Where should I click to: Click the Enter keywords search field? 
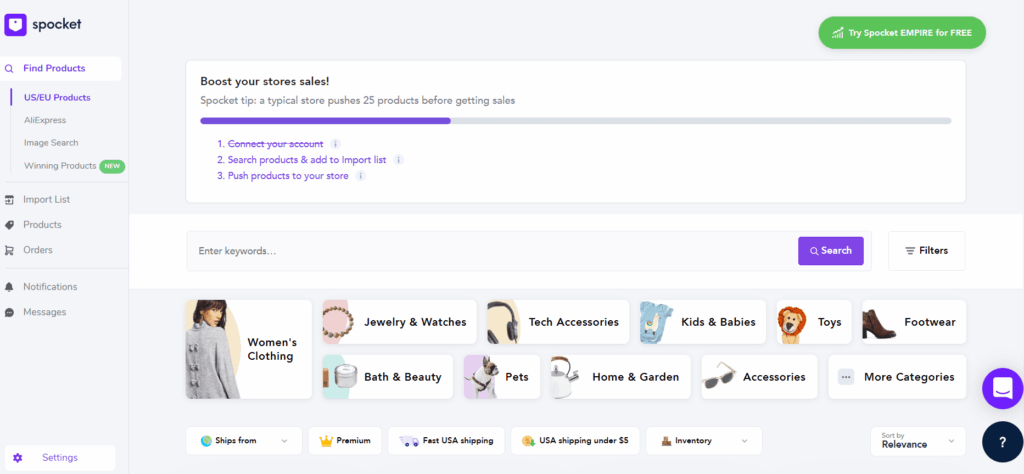(x=492, y=251)
